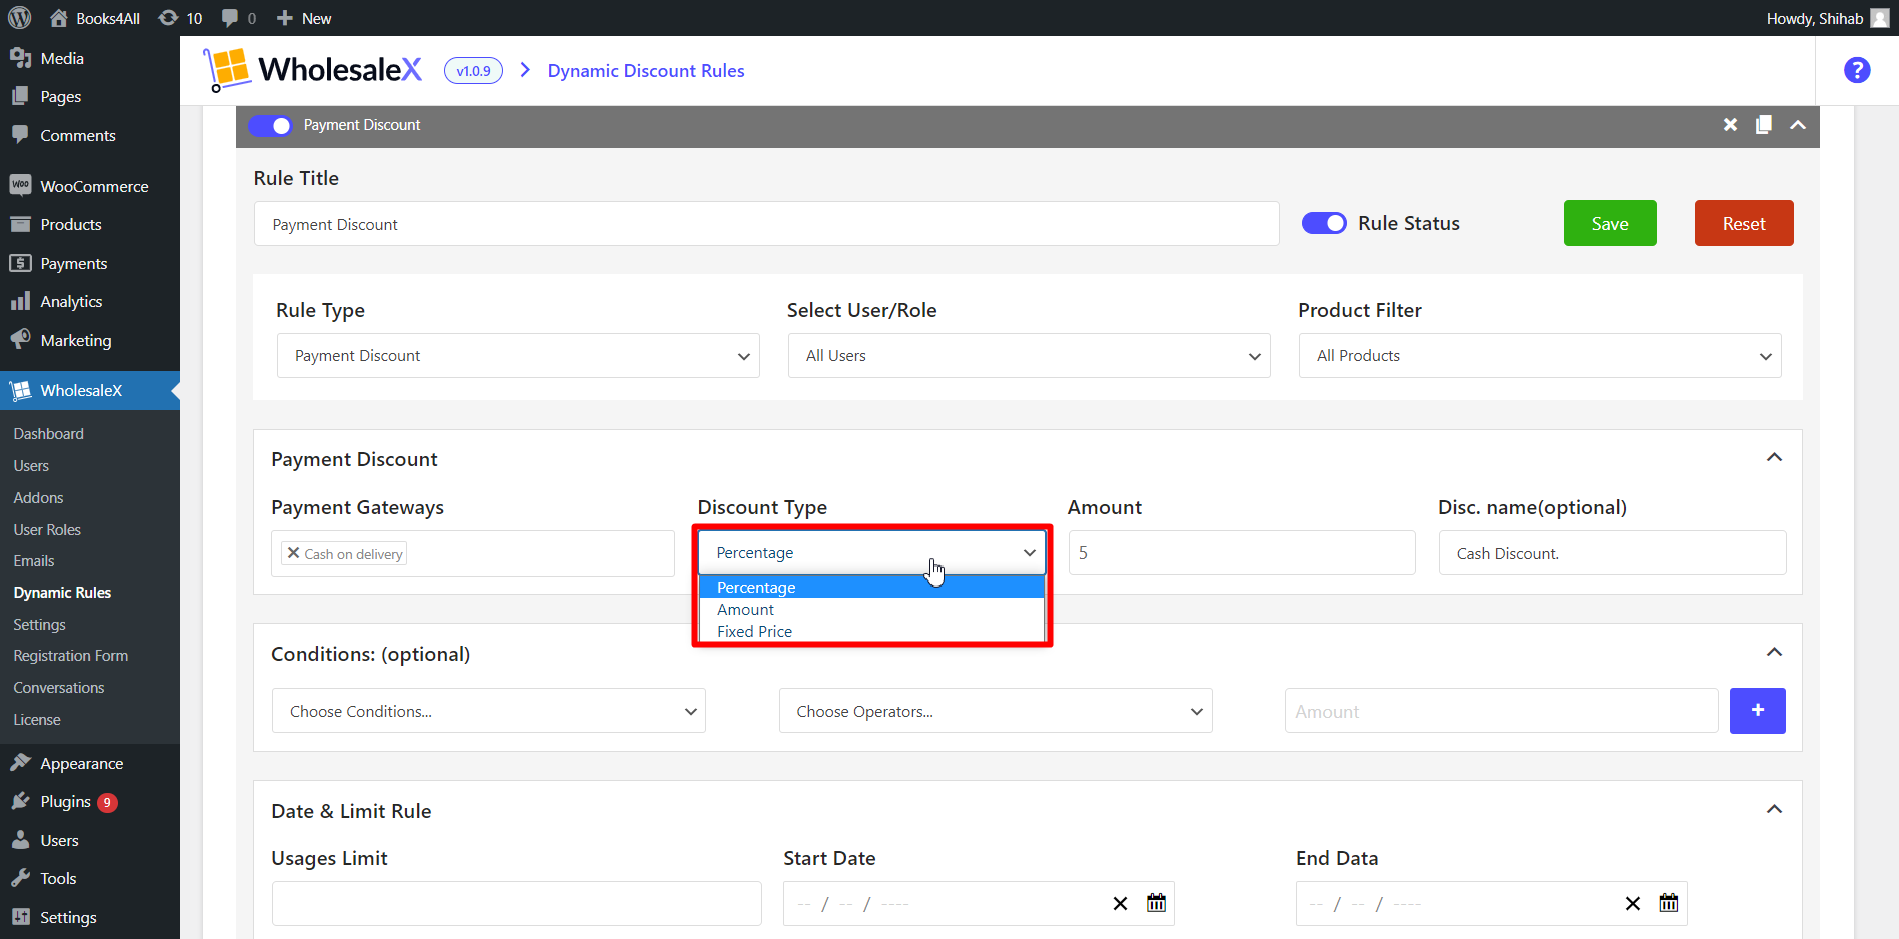
Task: Open the Product Filter dropdown
Action: point(1540,356)
